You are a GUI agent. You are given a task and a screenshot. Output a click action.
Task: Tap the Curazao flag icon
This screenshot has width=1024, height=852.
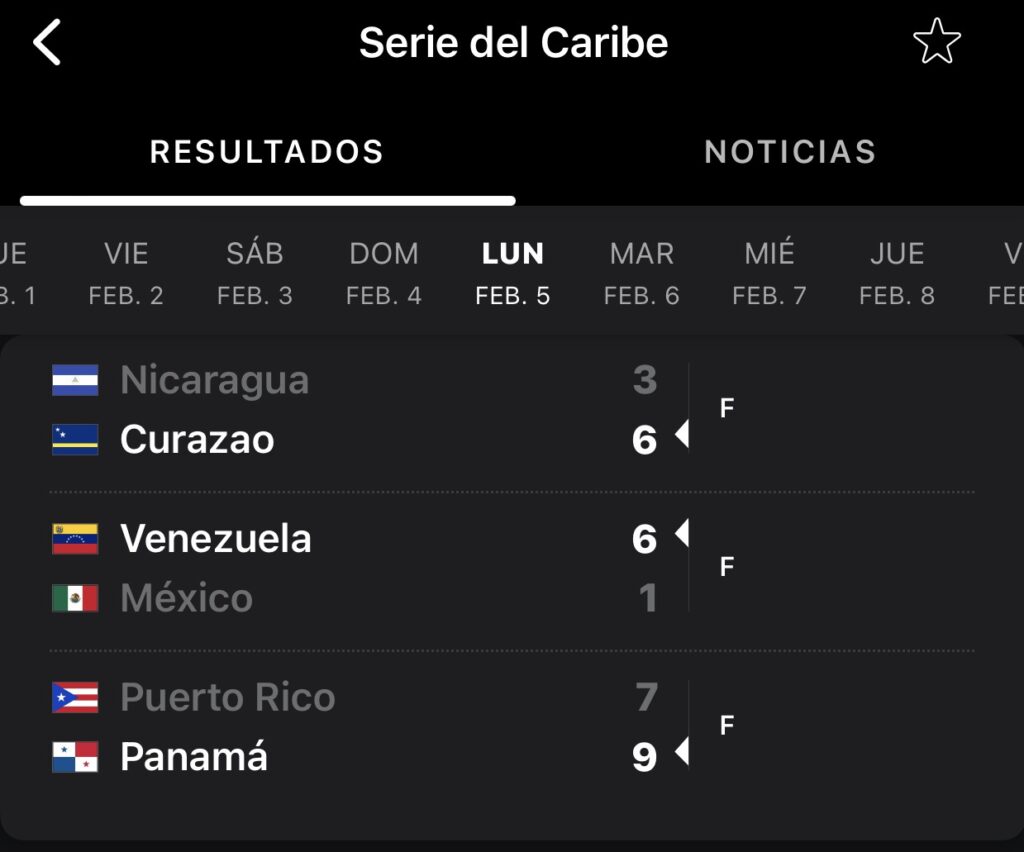pos(75,439)
